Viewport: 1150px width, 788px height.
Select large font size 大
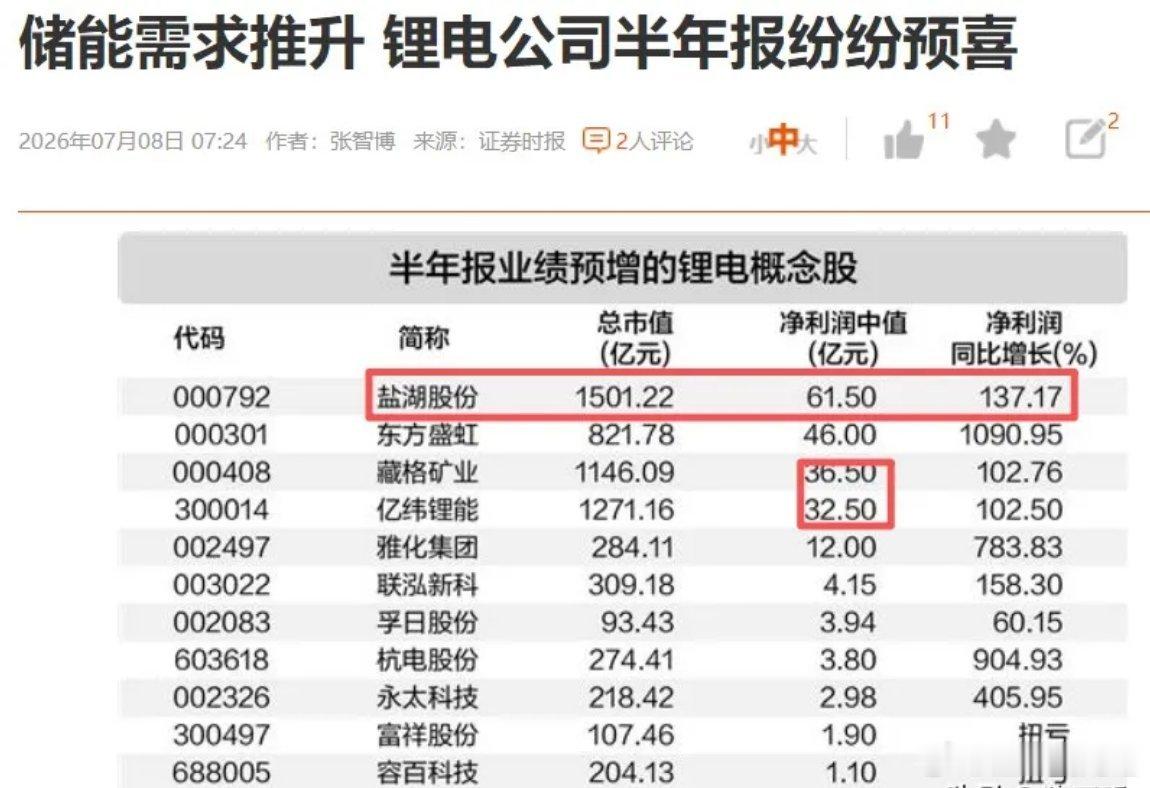(x=807, y=143)
